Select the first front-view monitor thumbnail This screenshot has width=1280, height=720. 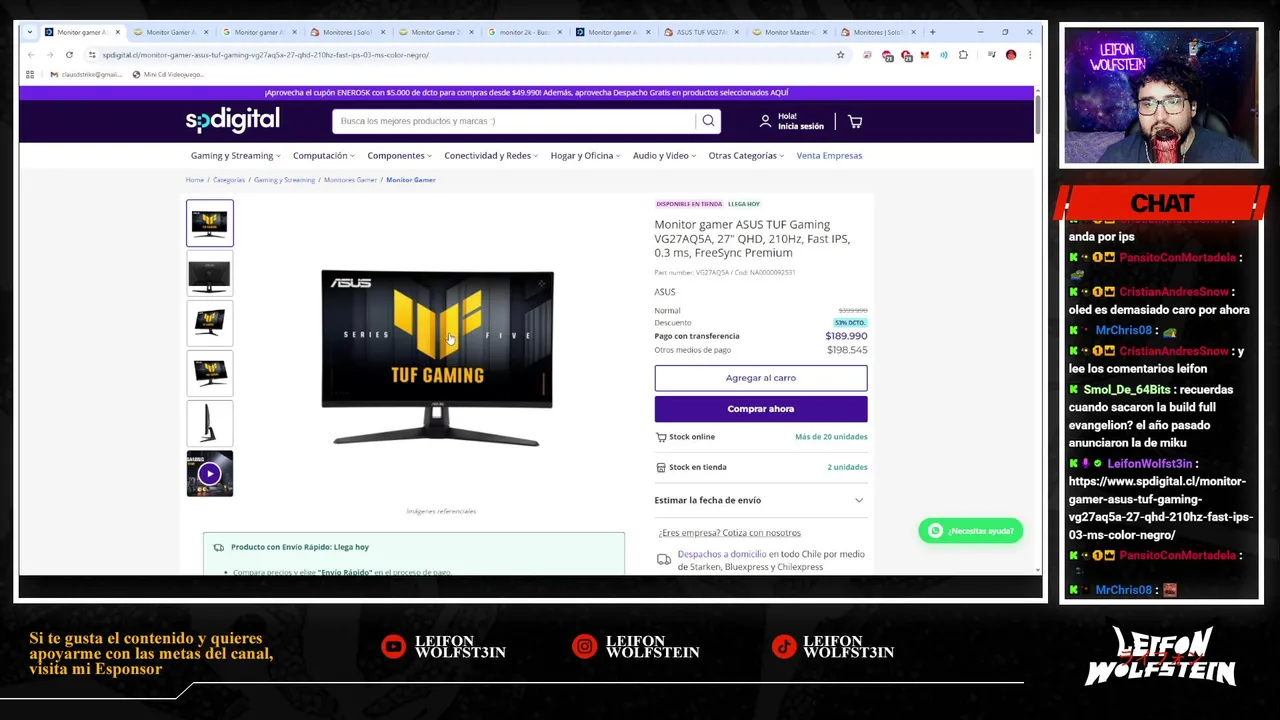point(209,223)
